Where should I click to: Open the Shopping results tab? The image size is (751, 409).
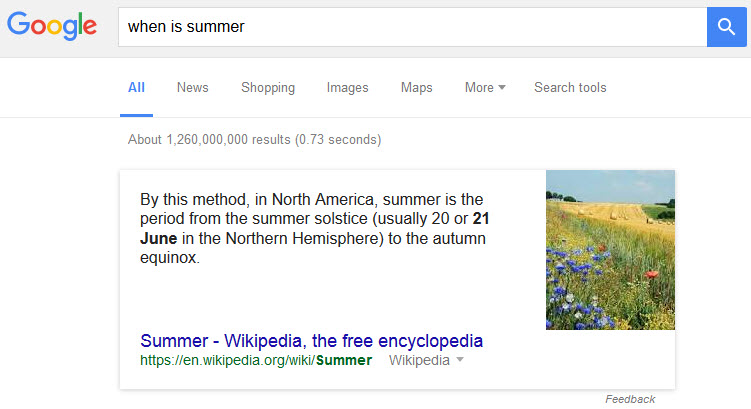tap(268, 88)
